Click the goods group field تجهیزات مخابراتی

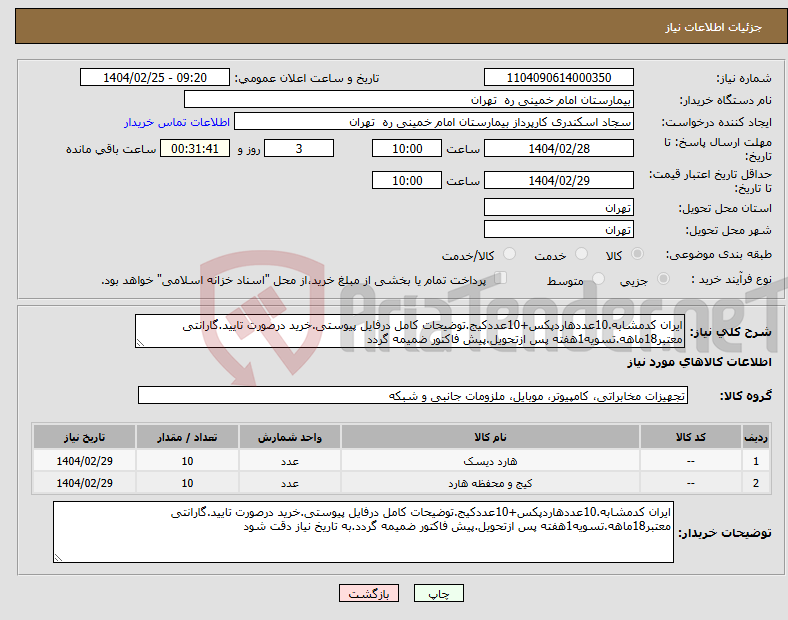pyautogui.click(x=413, y=396)
